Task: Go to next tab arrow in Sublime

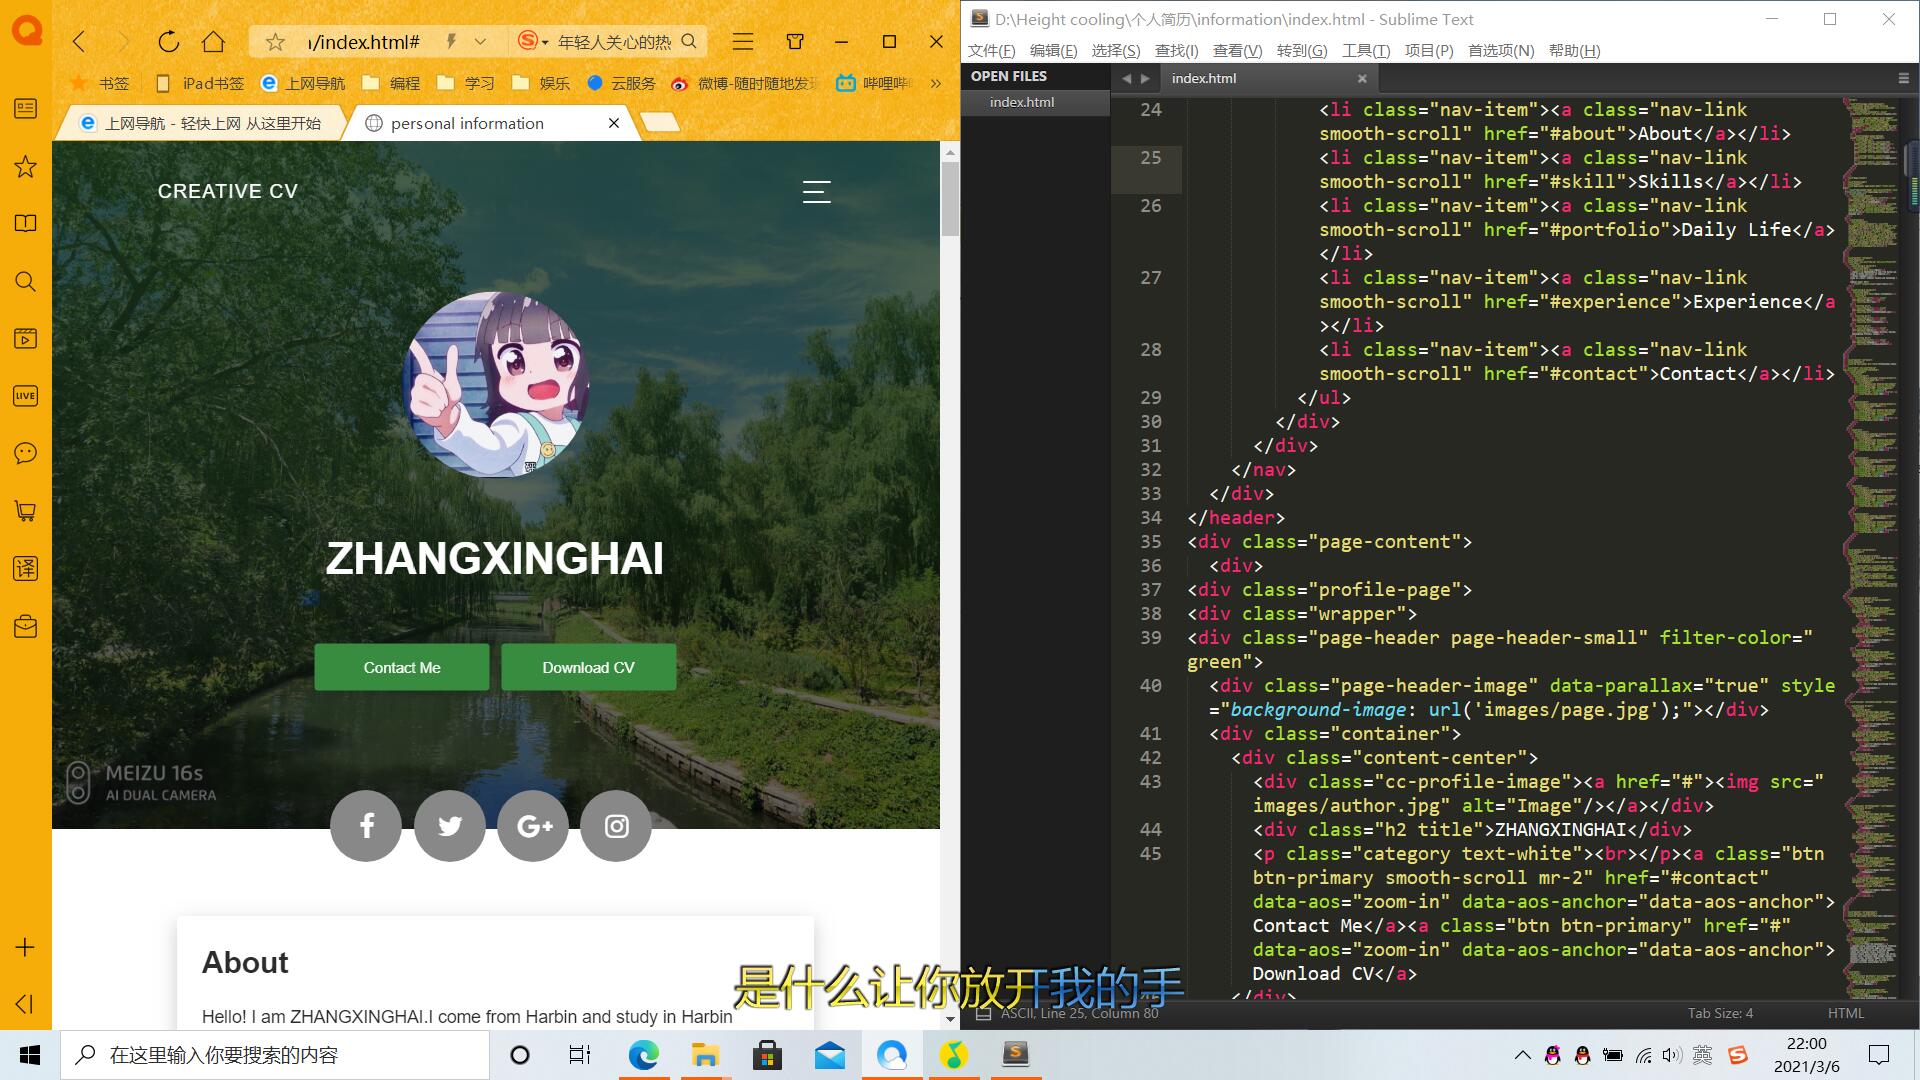Action: coord(1146,78)
